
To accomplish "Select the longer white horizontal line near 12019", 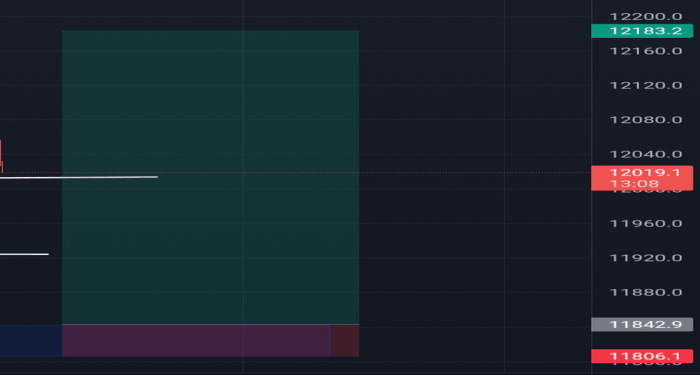I will (79, 178).
